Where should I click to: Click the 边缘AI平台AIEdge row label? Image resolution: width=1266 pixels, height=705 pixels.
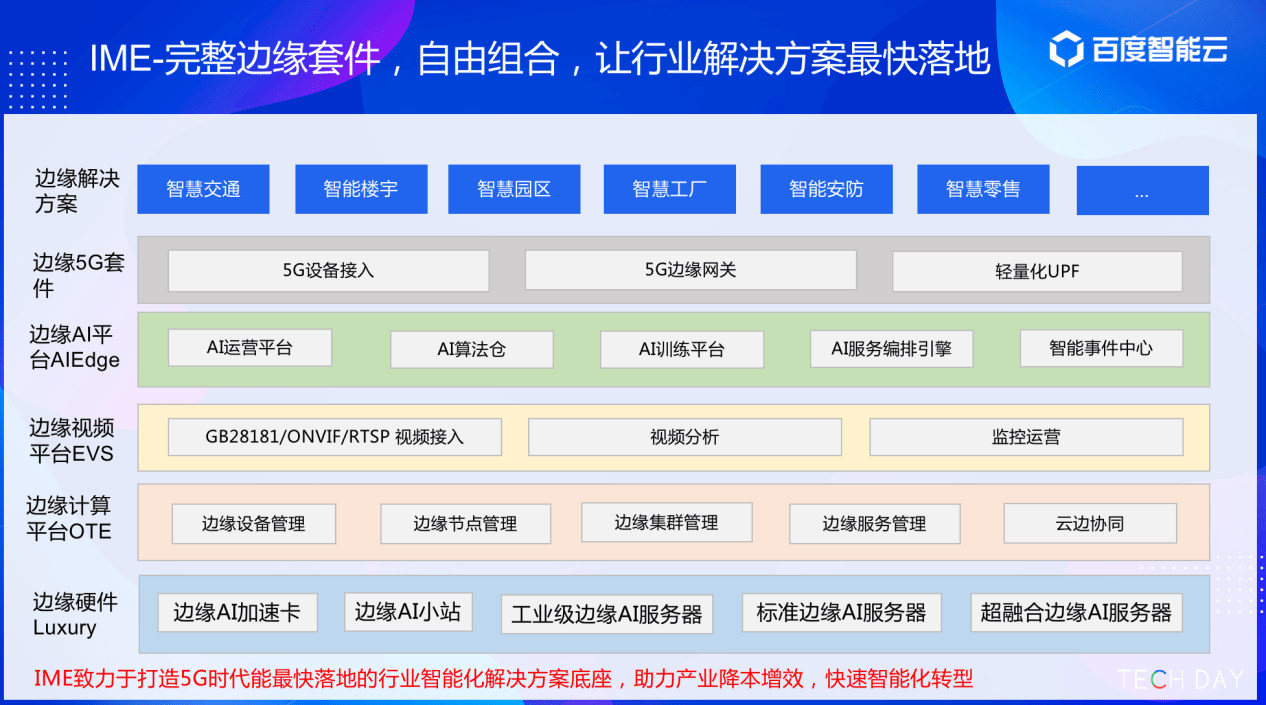(x=75, y=347)
